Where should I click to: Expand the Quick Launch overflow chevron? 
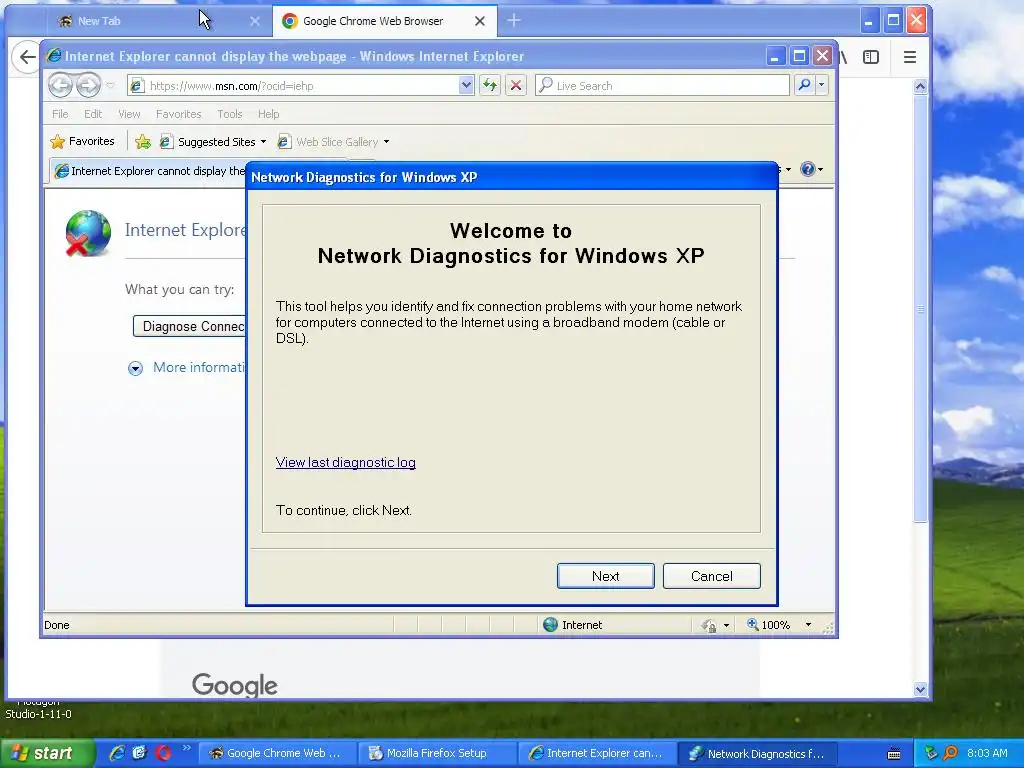(187, 748)
